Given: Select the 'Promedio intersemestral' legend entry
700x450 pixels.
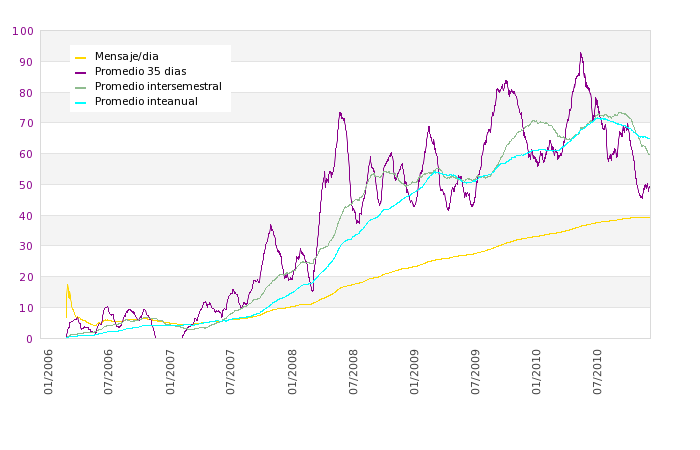Looking at the screenshot, I should coord(157,86).
